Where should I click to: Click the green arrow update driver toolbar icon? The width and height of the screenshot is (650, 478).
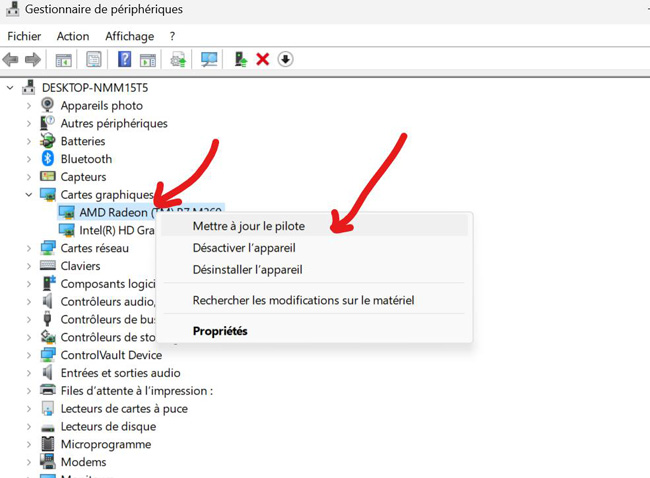tap(241, 60)
